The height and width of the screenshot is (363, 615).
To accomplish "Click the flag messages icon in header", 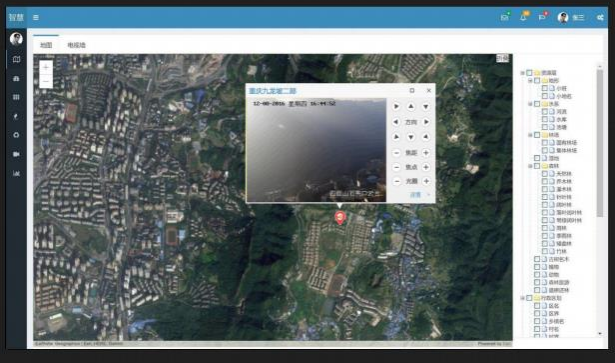I will click(542, 17).
